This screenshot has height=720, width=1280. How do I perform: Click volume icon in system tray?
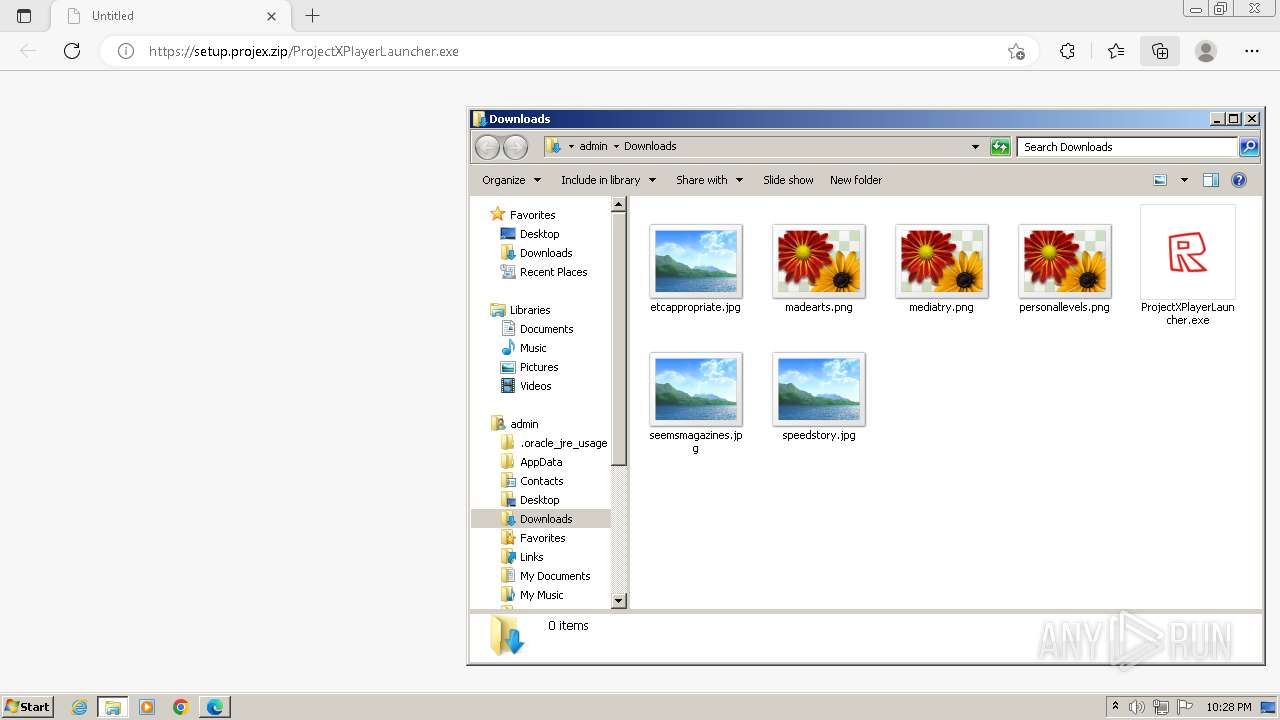coord(1137,707)
